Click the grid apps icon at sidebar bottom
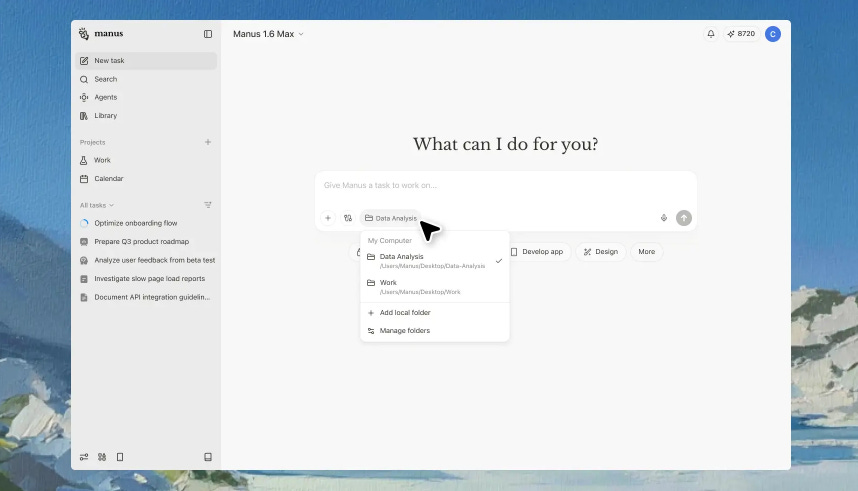This screenshot has width=858, height=491. click(x=102, y=457)
